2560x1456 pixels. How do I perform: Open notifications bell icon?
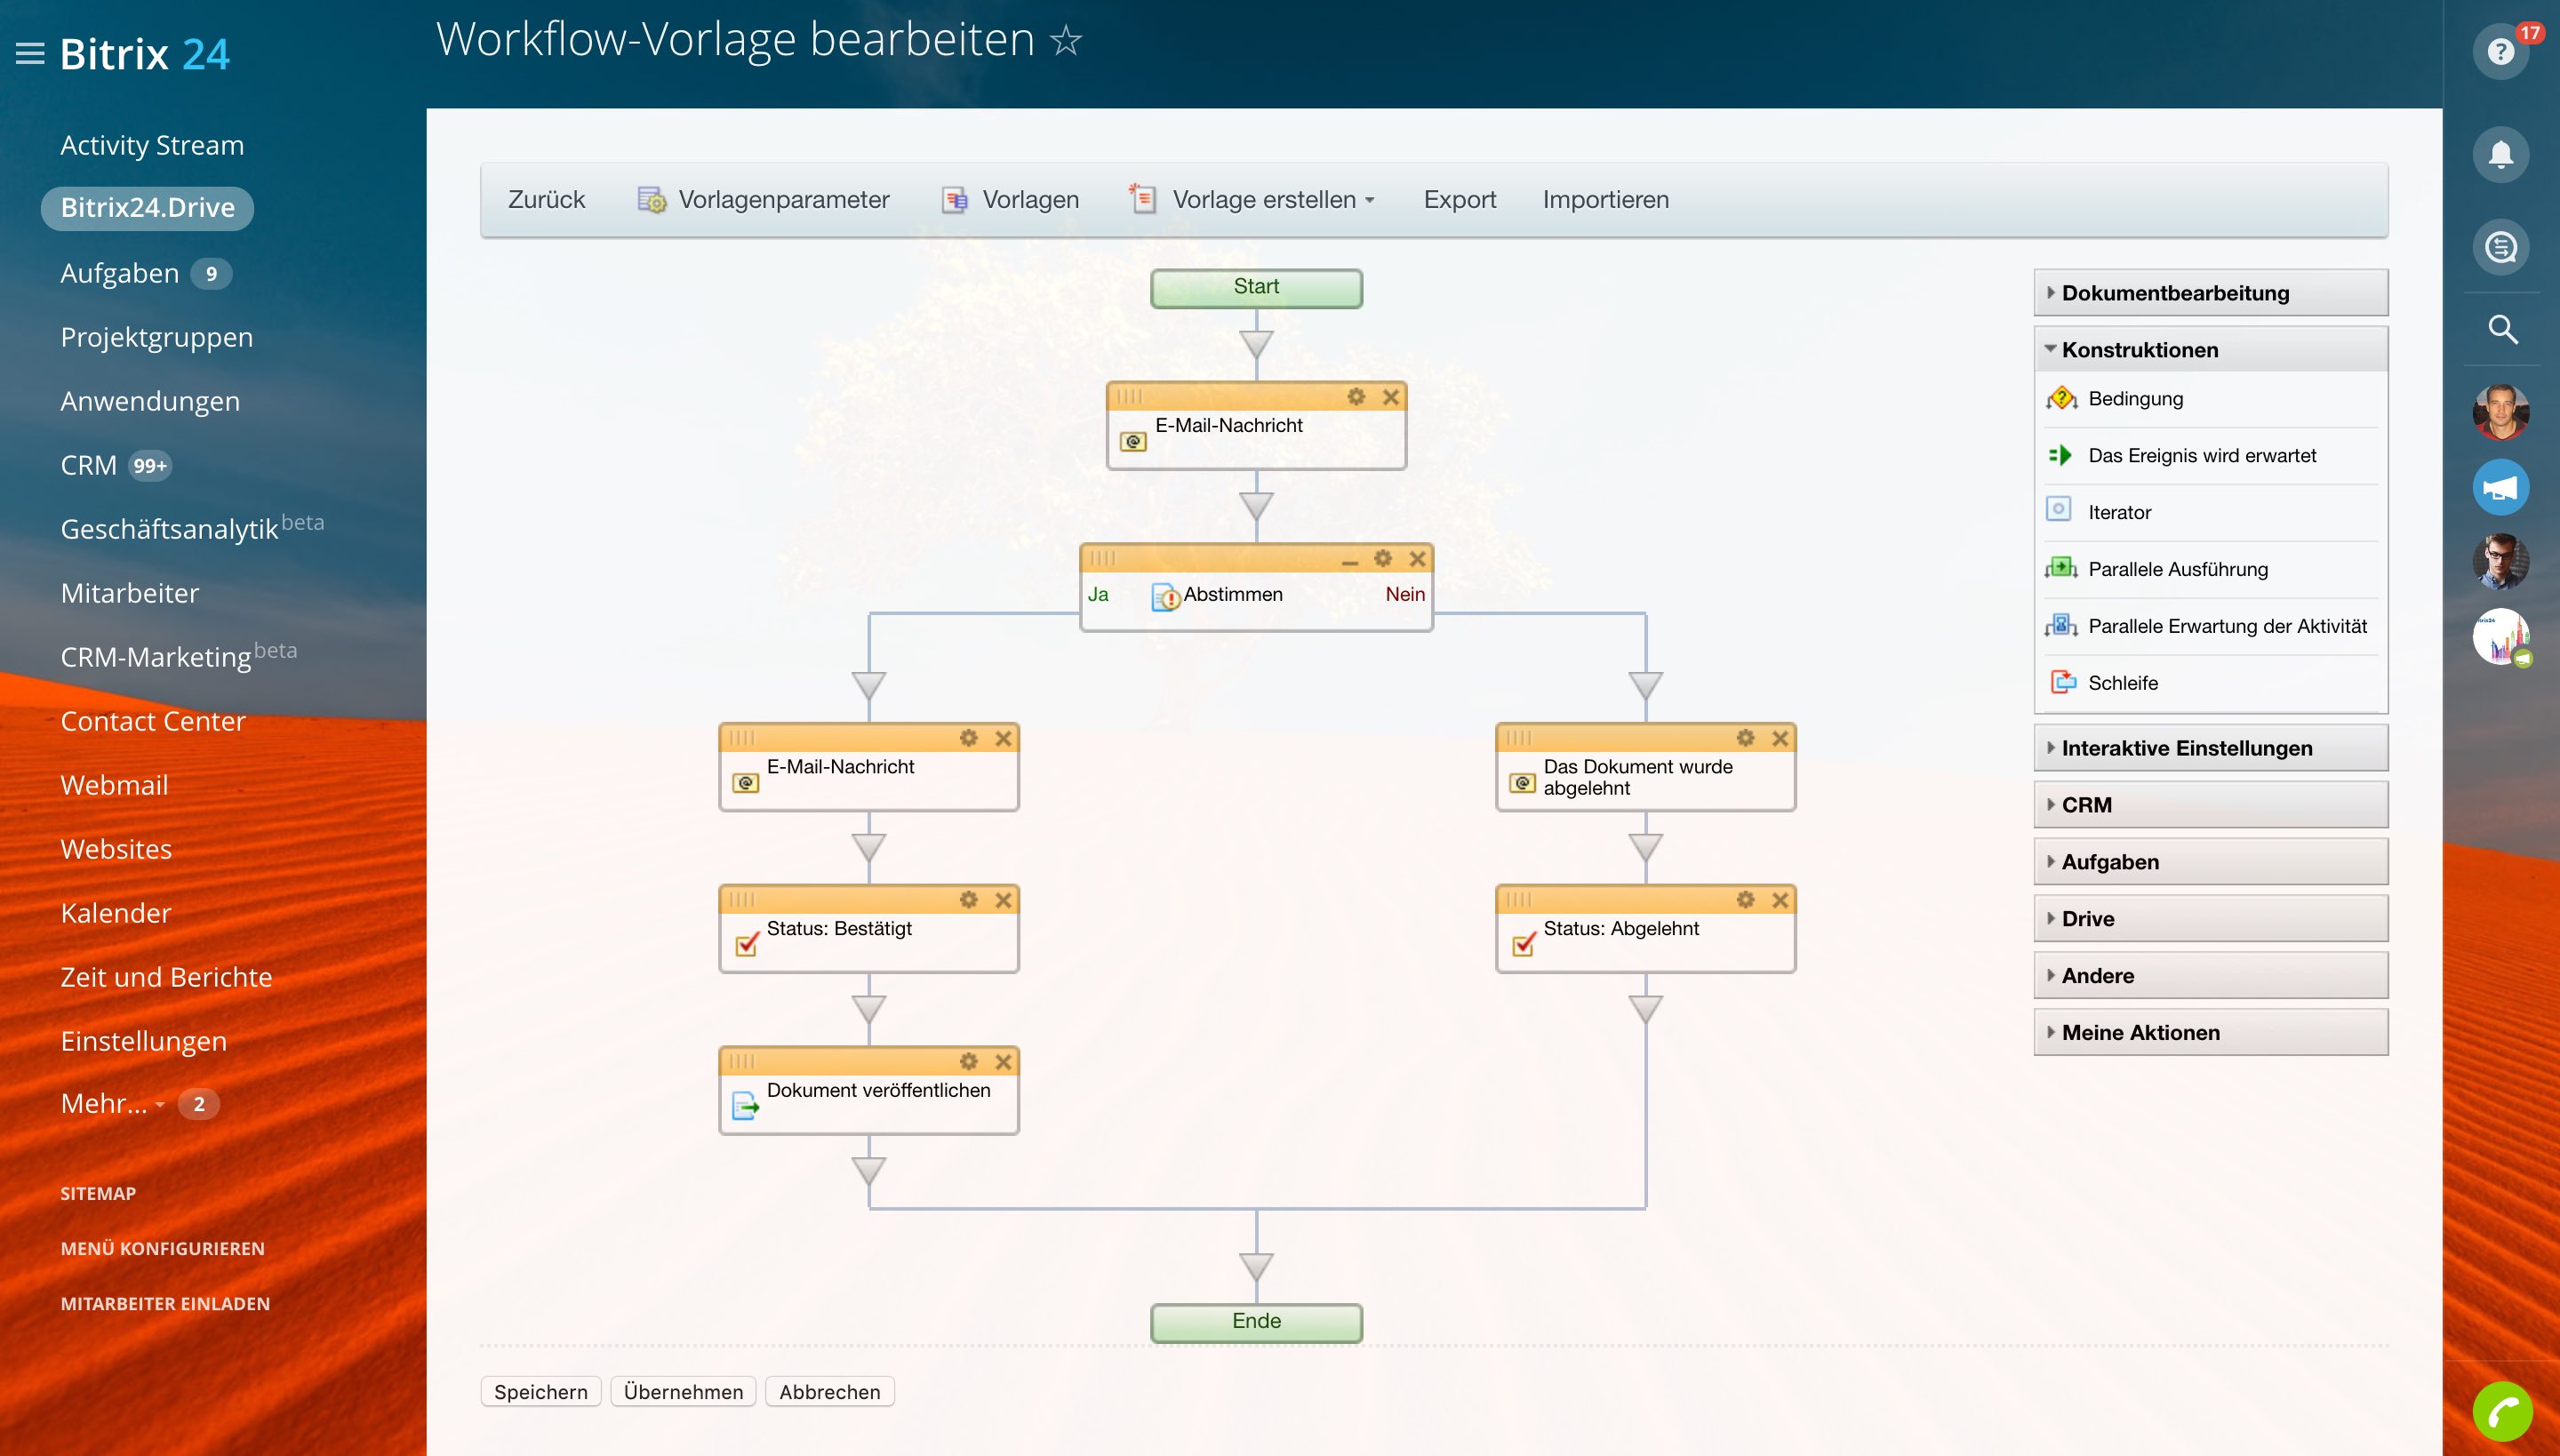click(x=2500, y=154)
